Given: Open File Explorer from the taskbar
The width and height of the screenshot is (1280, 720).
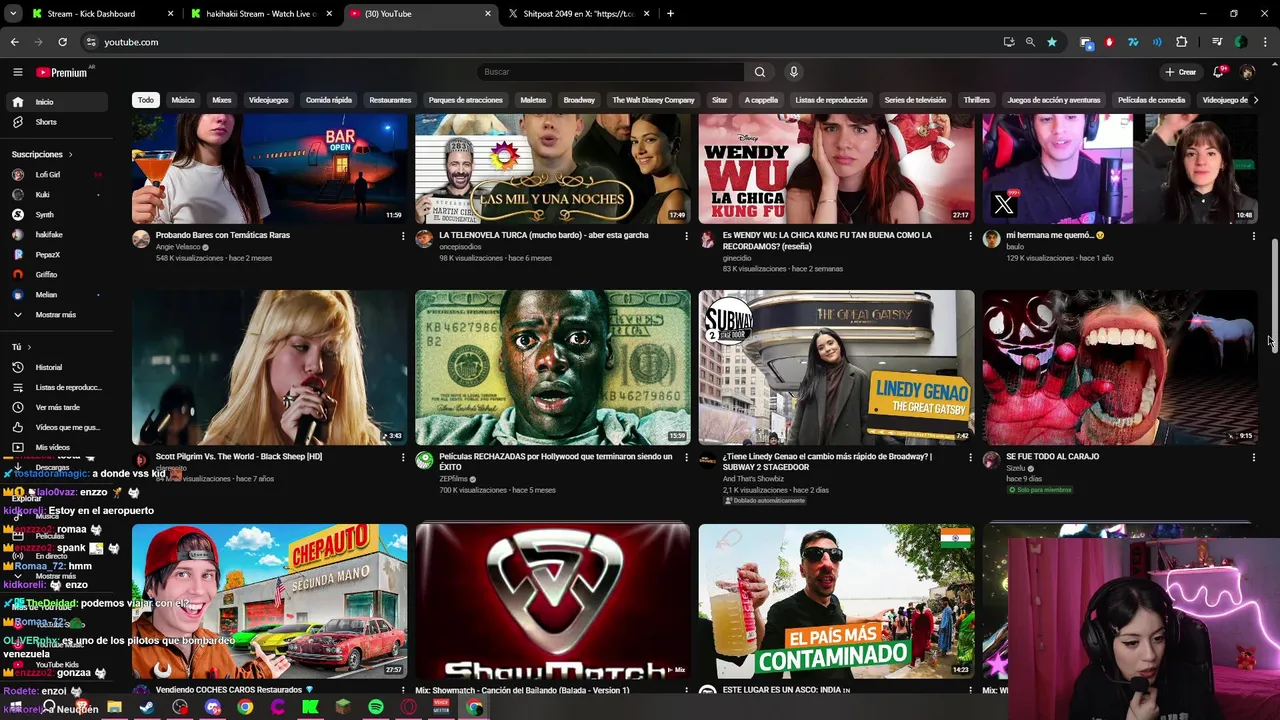Looking at the screenshot, I should (114, 707).
